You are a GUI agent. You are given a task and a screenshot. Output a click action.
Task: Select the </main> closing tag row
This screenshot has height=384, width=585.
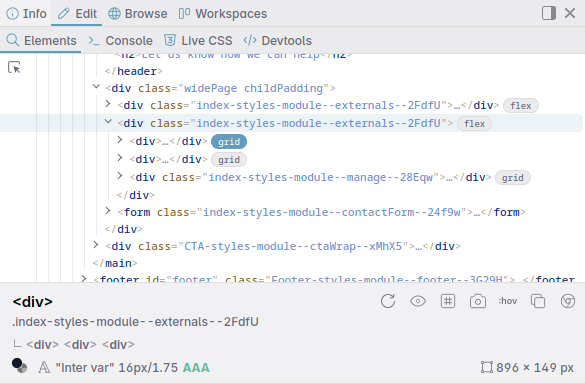pyautogui.click(x=115, y=263)
